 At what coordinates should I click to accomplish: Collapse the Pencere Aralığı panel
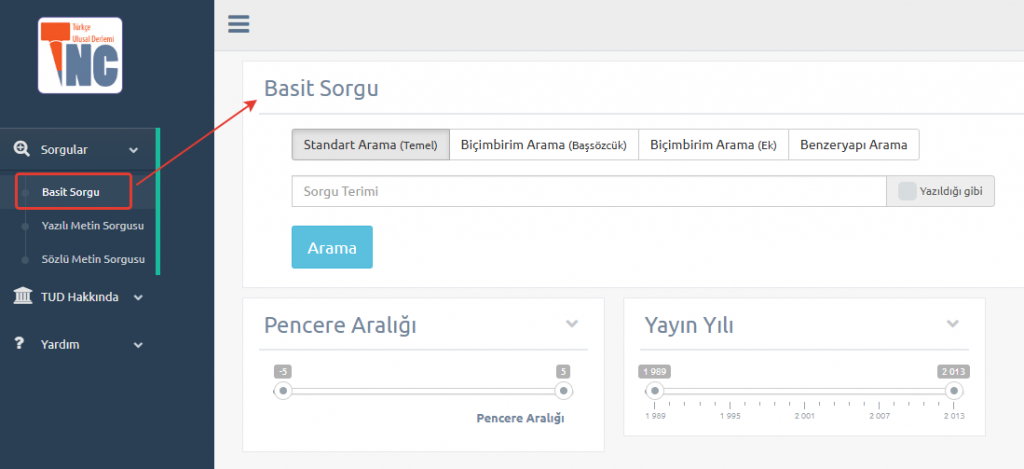click(572, 324)
